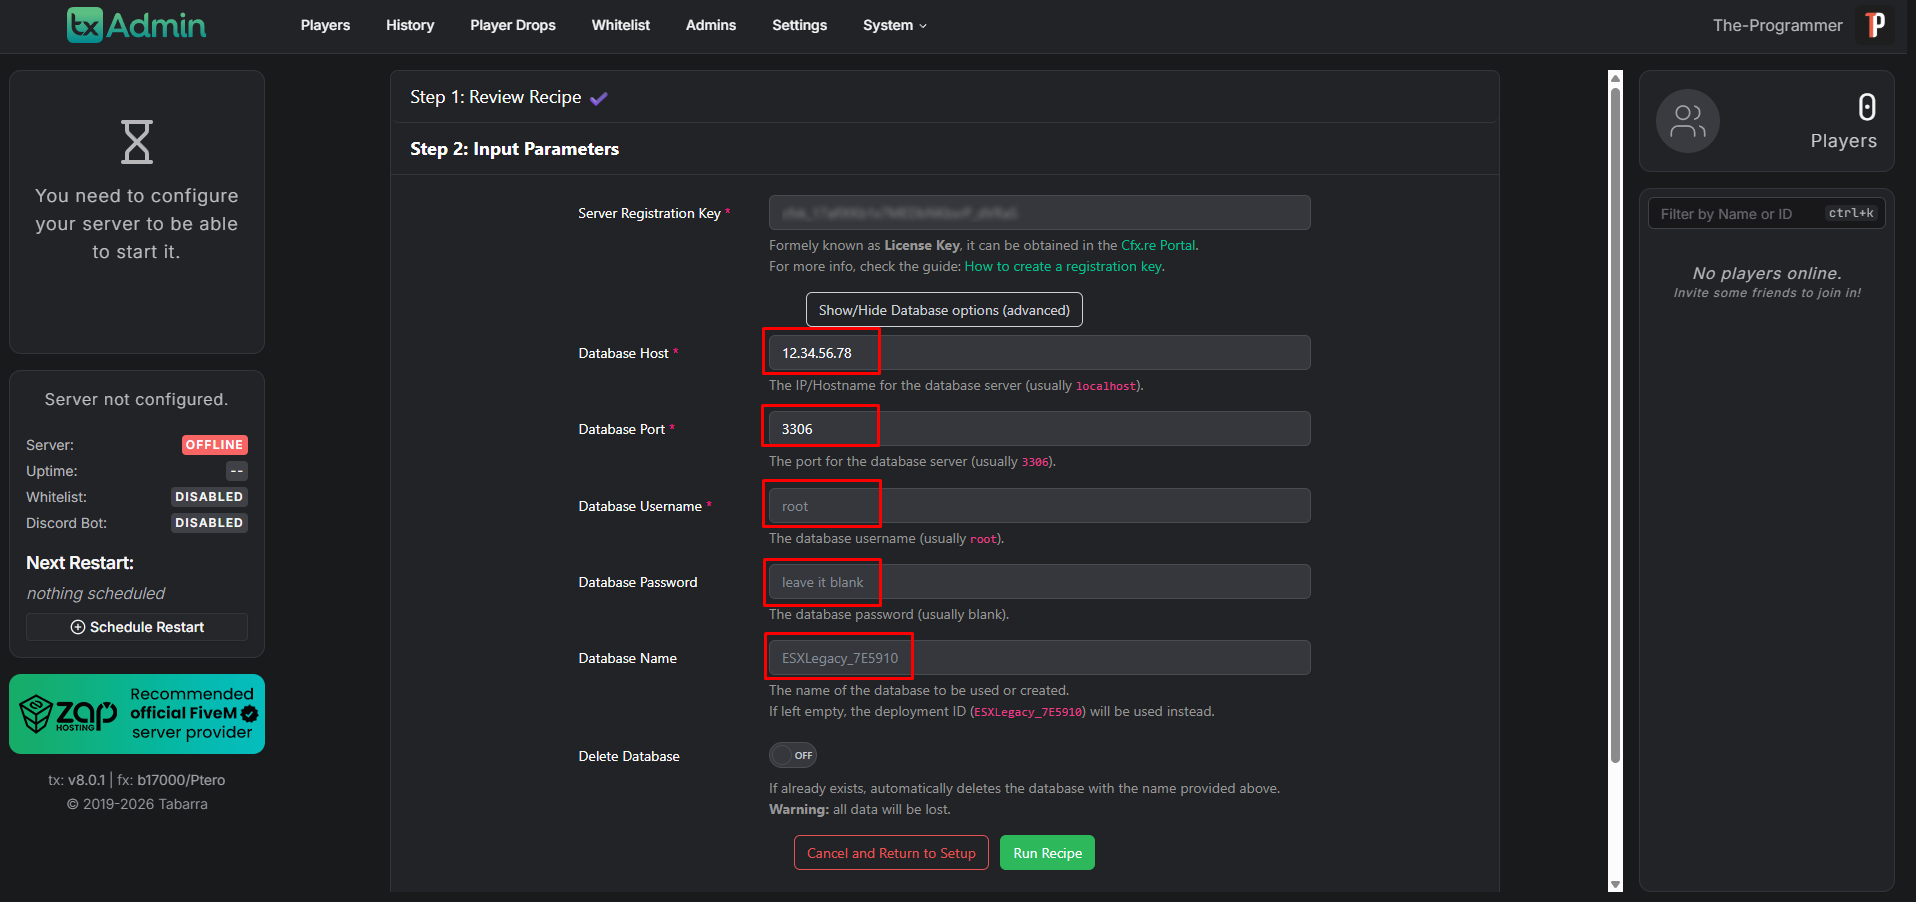
Task: Click the hourglass server status icon
Action: [137, 142]
